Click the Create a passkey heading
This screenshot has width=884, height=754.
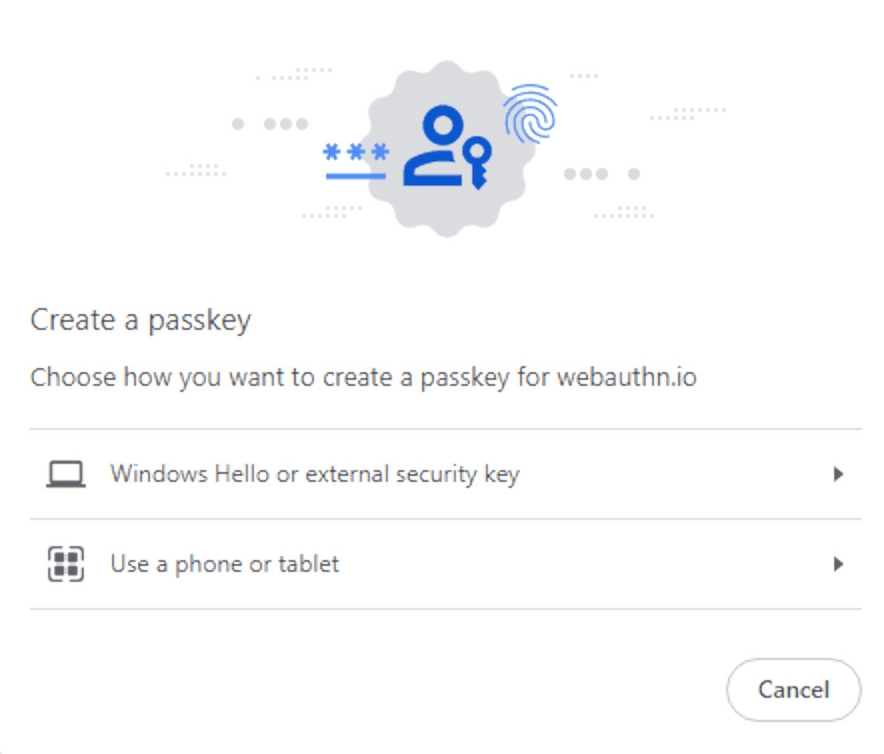tap(140, 321)
